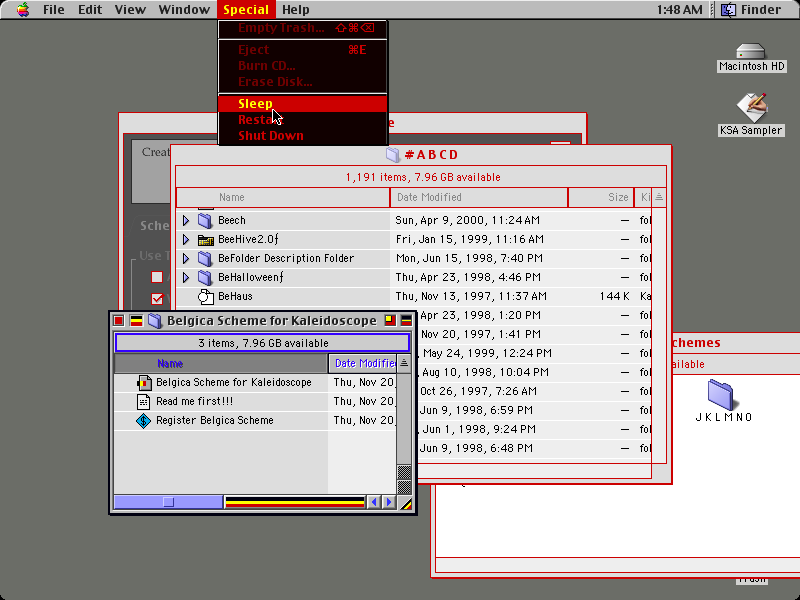Sort by Date Modified in Belgica window
Image resolution: width=800 pixels, height=600 pixels.
pos(363,363)
